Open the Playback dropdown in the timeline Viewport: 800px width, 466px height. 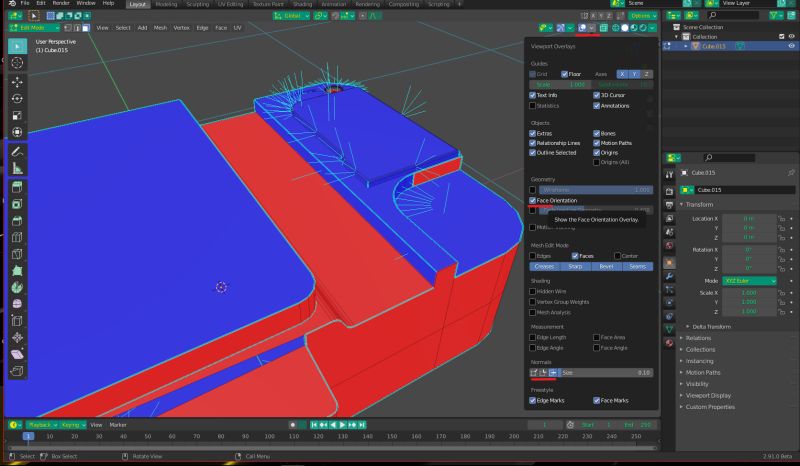(42, 425)
